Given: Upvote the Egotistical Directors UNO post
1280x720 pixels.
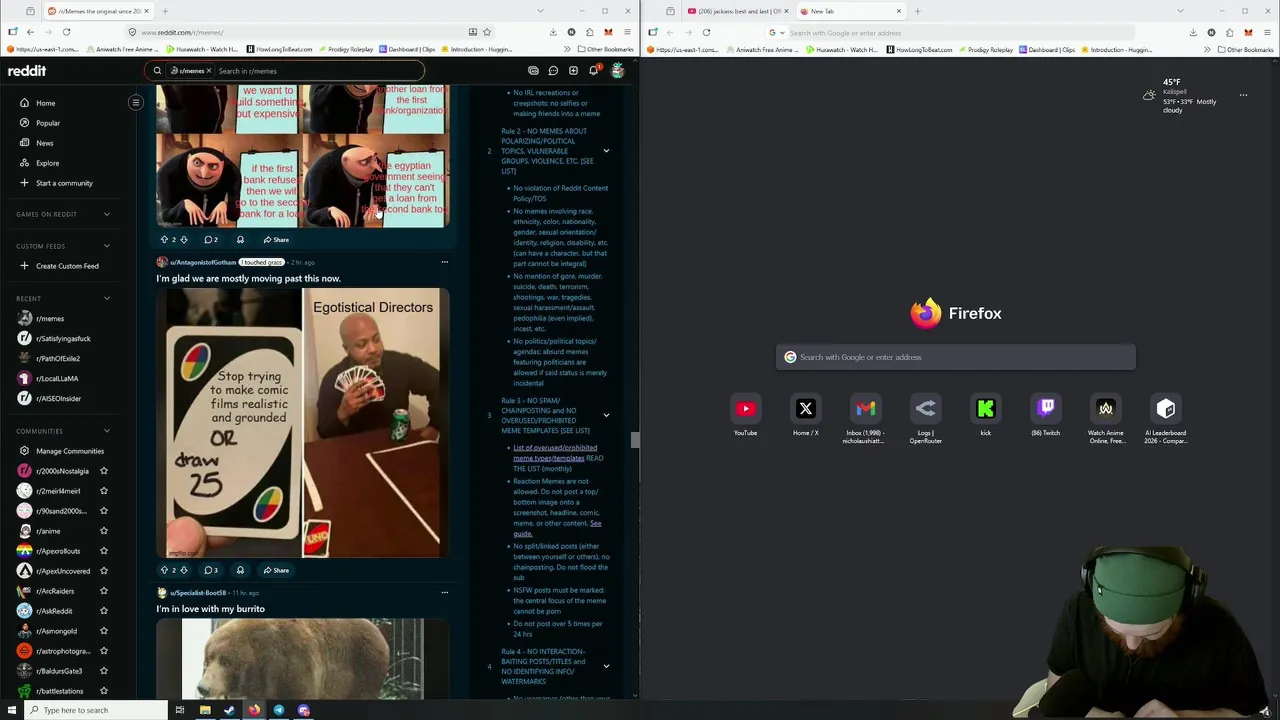Looking at the screenshot, I should 164,570.
